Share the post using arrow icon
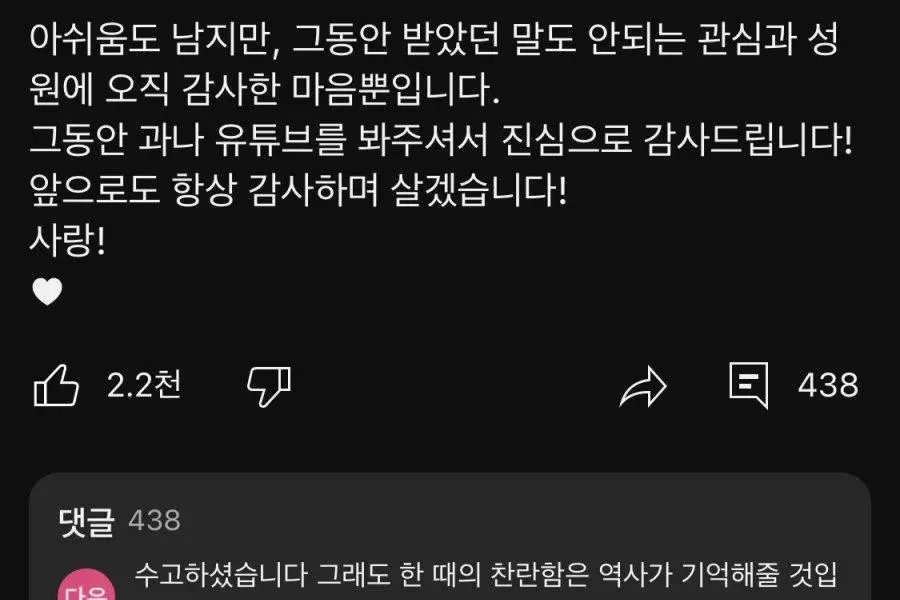The width and height of the screenshot is (900, 600). [x=643, y=386]
